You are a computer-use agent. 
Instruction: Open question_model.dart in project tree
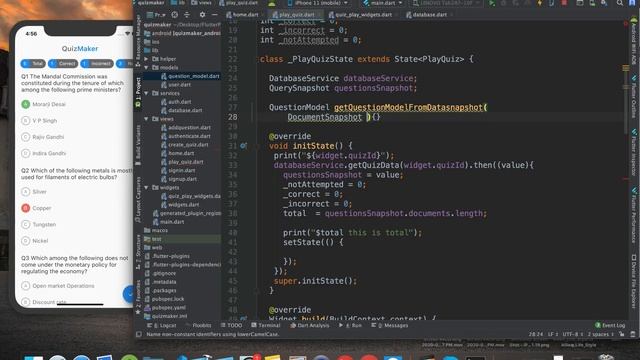point(190,76)
